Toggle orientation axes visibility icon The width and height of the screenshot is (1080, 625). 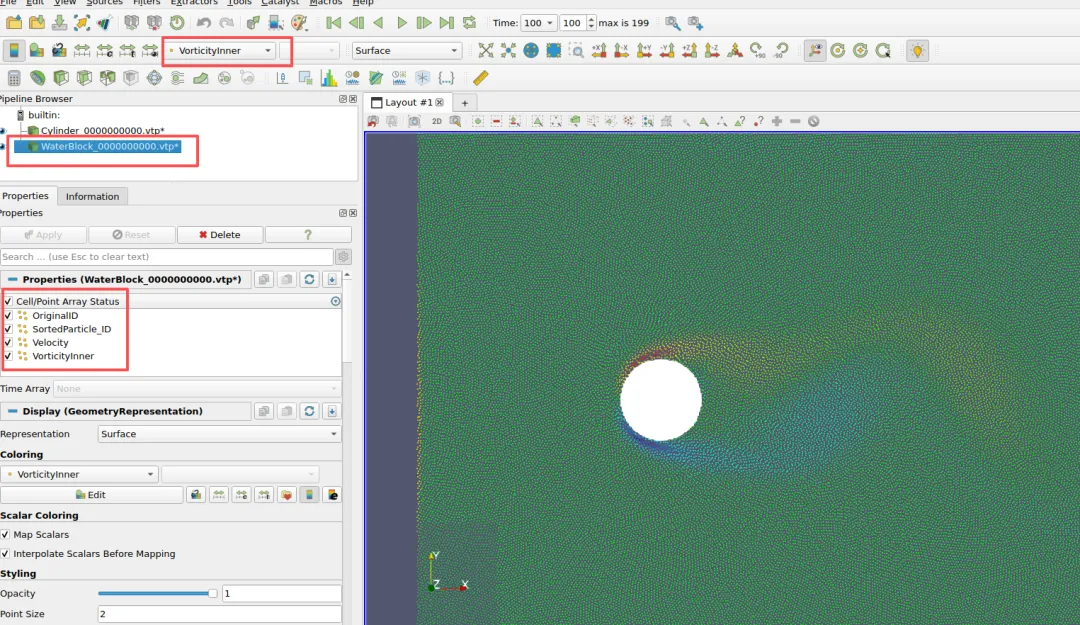[815, 50]
